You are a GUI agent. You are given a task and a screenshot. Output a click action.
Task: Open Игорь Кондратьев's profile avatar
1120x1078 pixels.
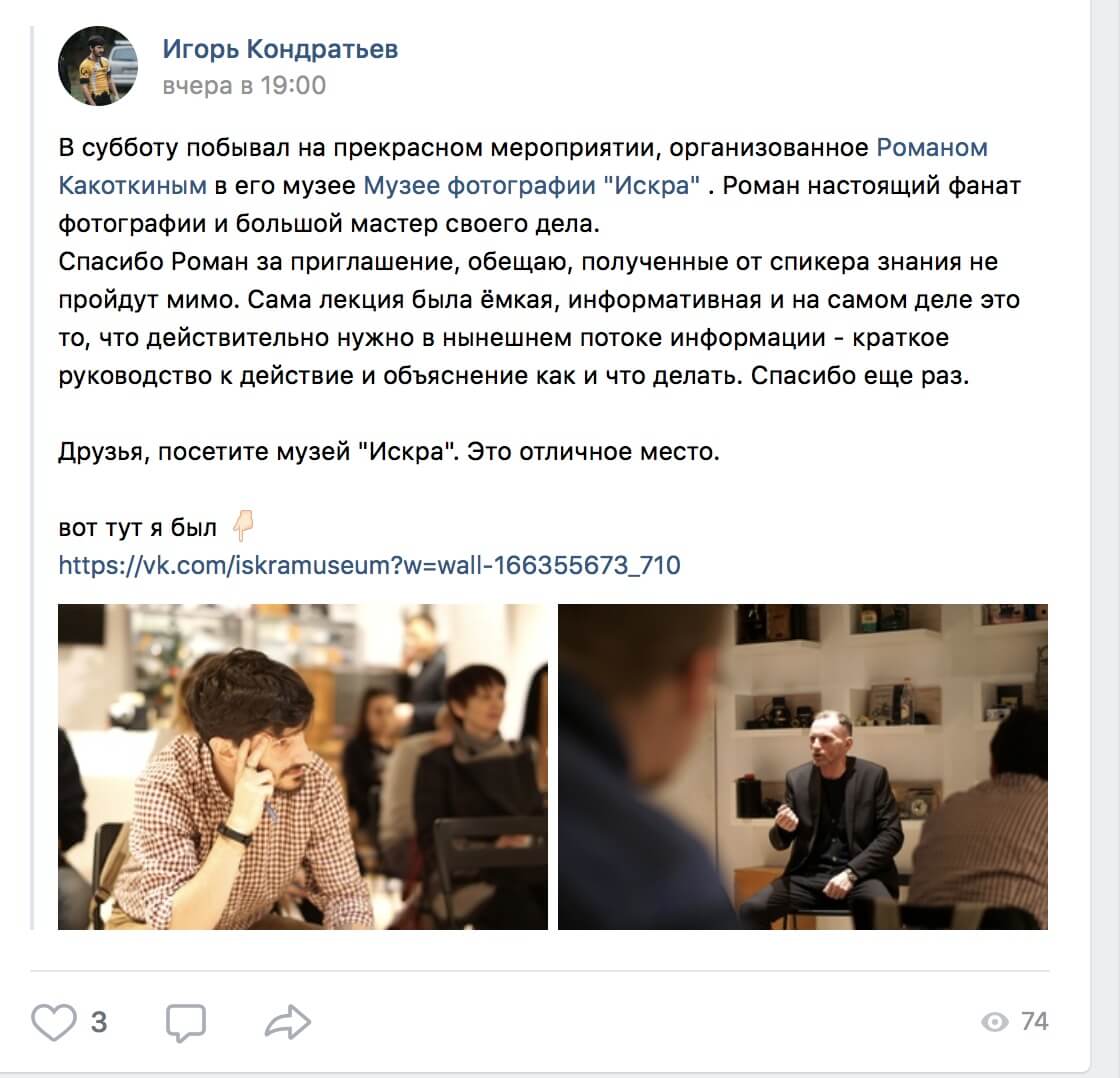pos(98,66)
